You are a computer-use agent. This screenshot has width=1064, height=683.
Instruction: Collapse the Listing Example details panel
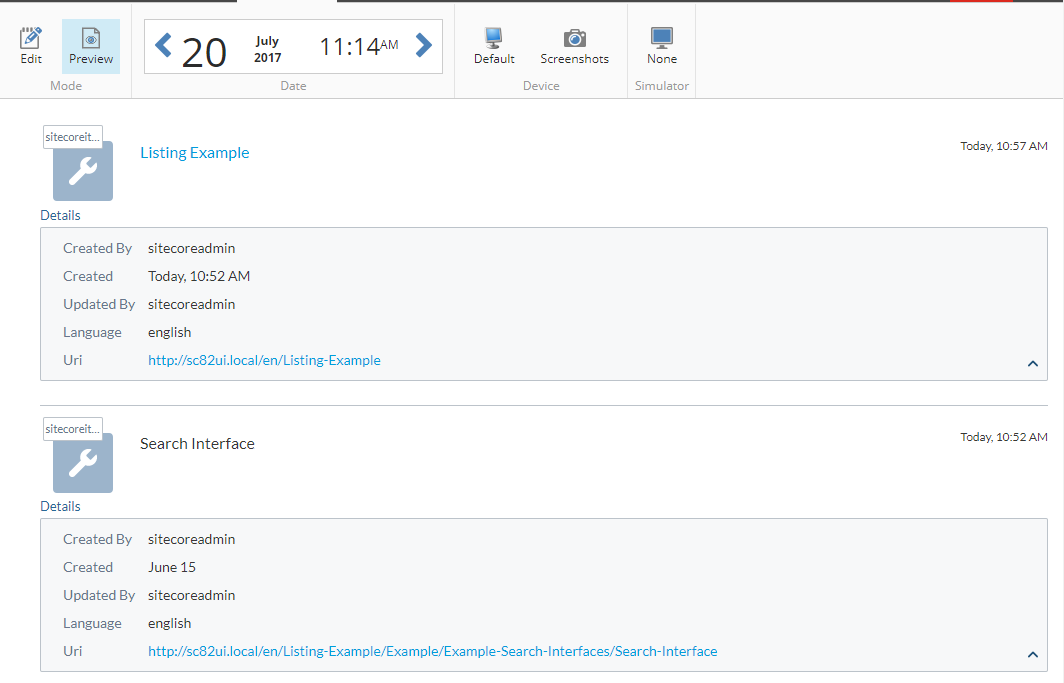point(1032,363)
